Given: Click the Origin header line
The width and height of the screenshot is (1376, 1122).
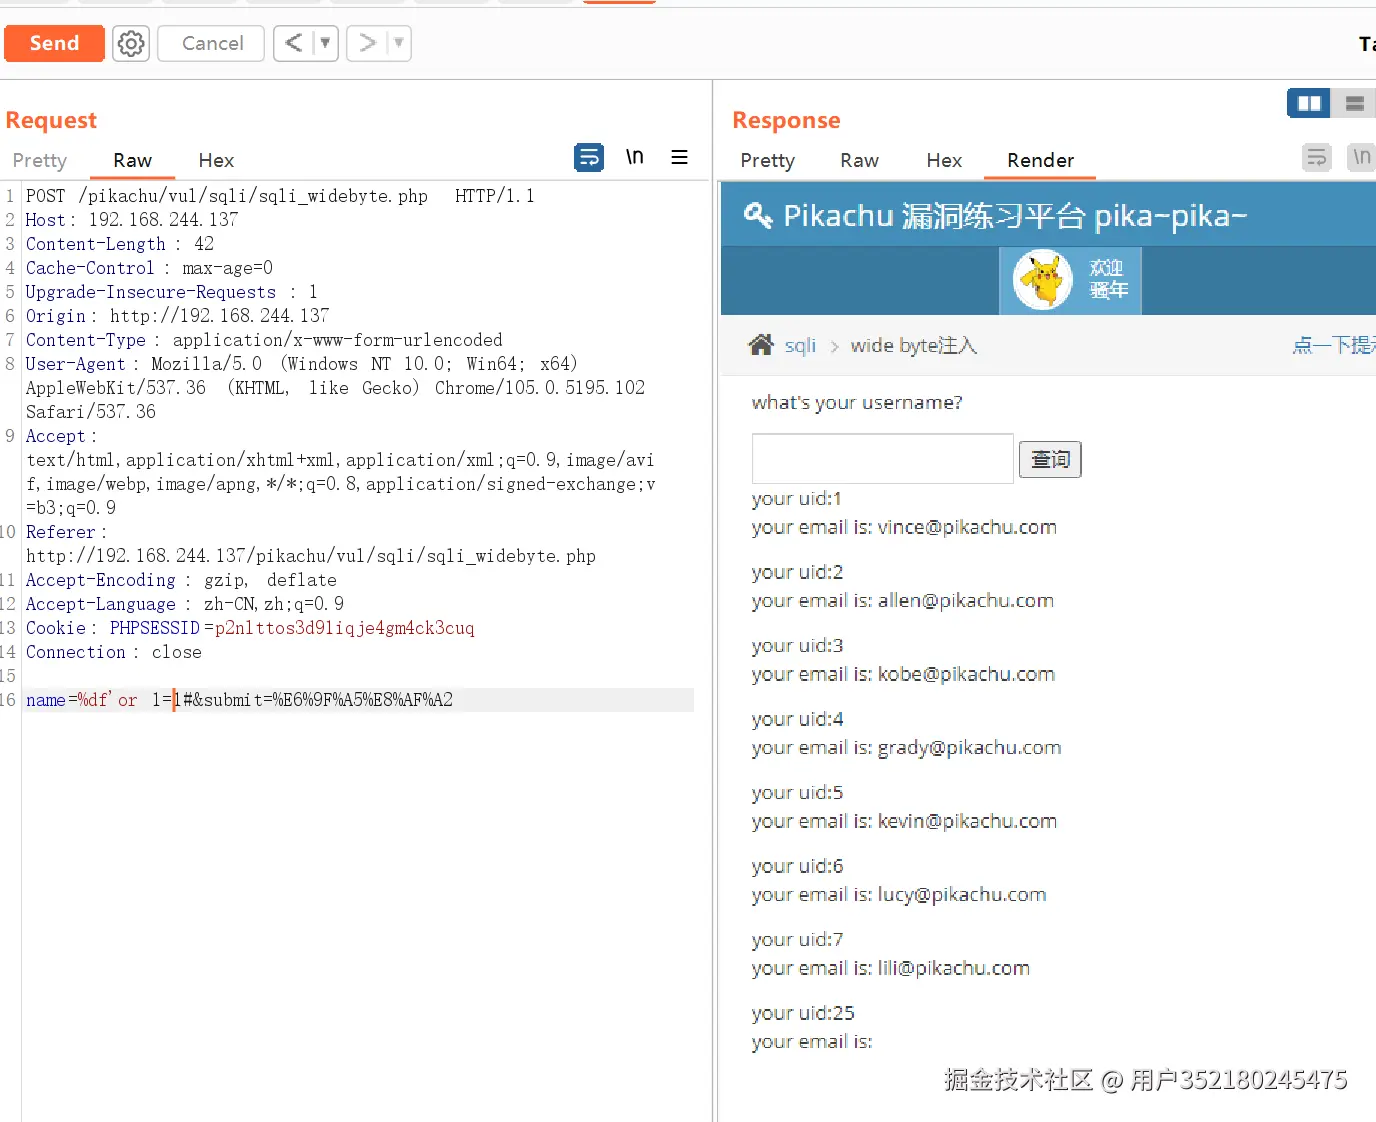Looking at the screenshot, I should coord(177,316).
